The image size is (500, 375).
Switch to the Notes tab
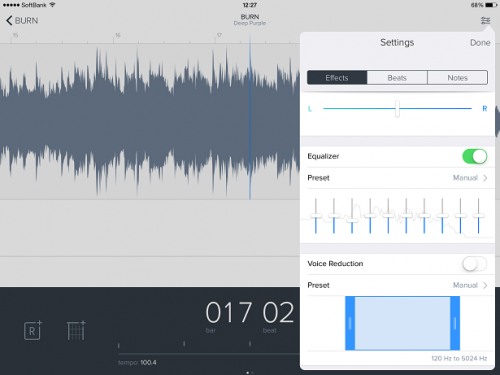click(457, 78)
